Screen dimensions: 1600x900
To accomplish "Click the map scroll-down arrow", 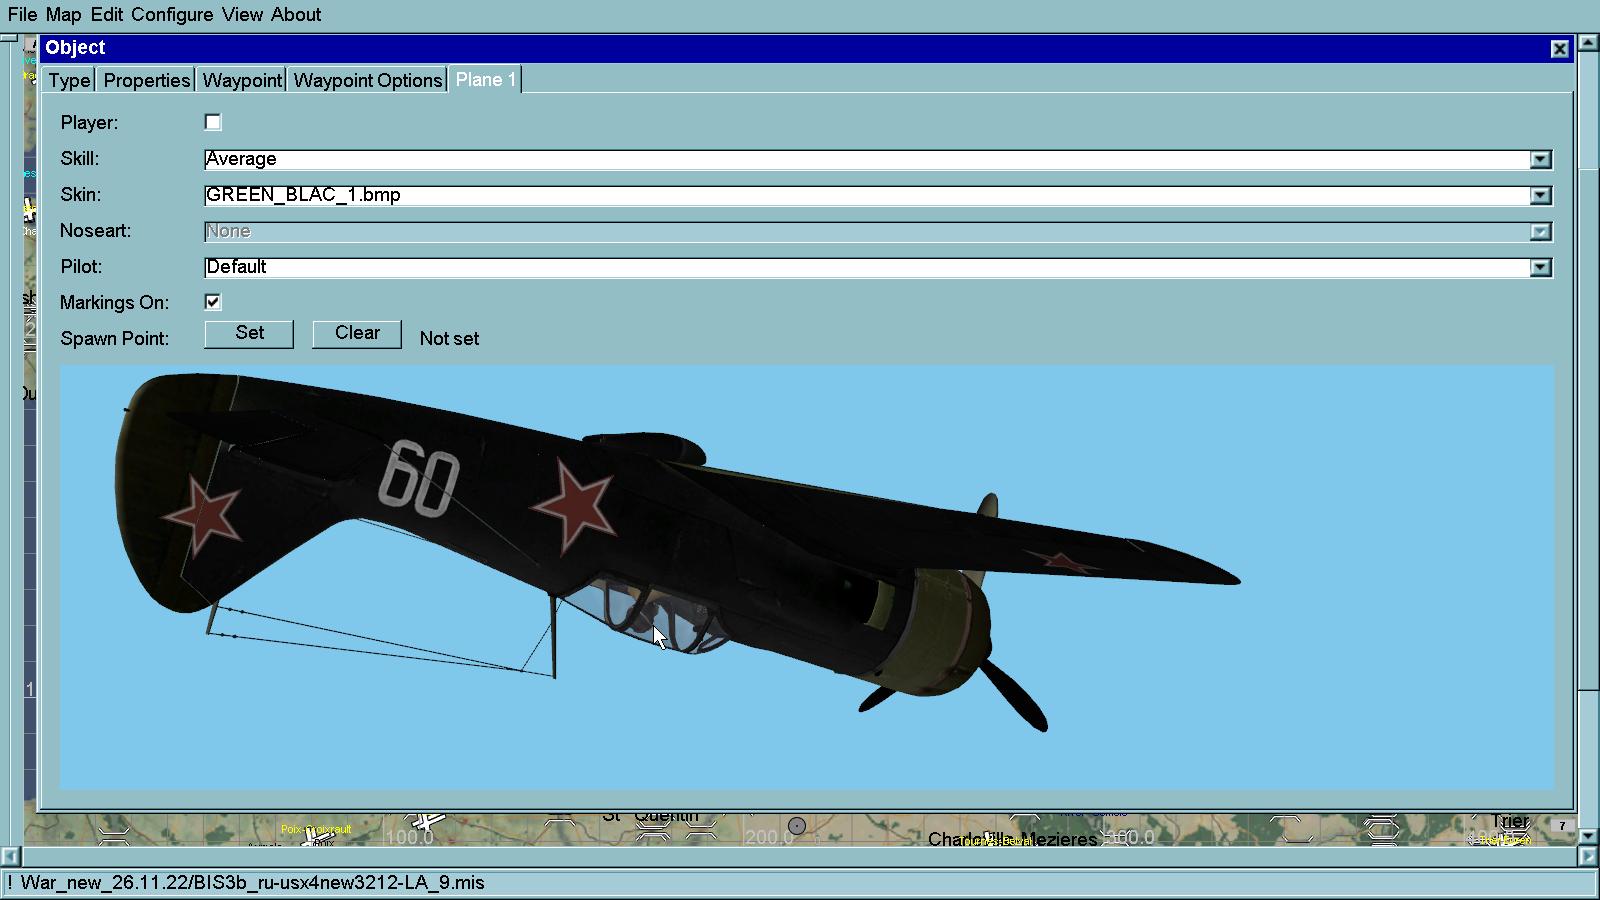I will (1588, 834).
